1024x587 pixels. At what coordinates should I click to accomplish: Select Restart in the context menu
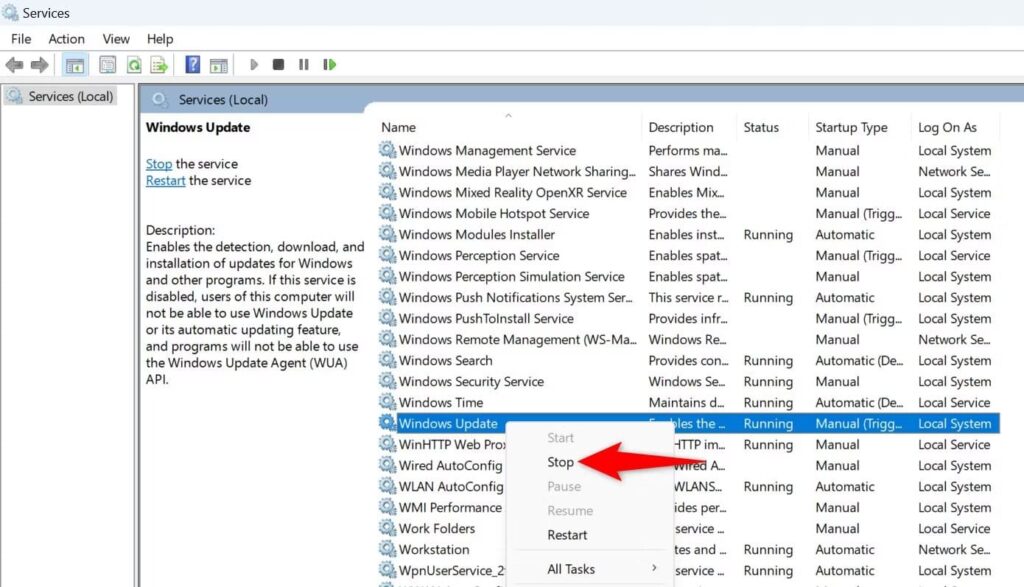coord(567,535)
